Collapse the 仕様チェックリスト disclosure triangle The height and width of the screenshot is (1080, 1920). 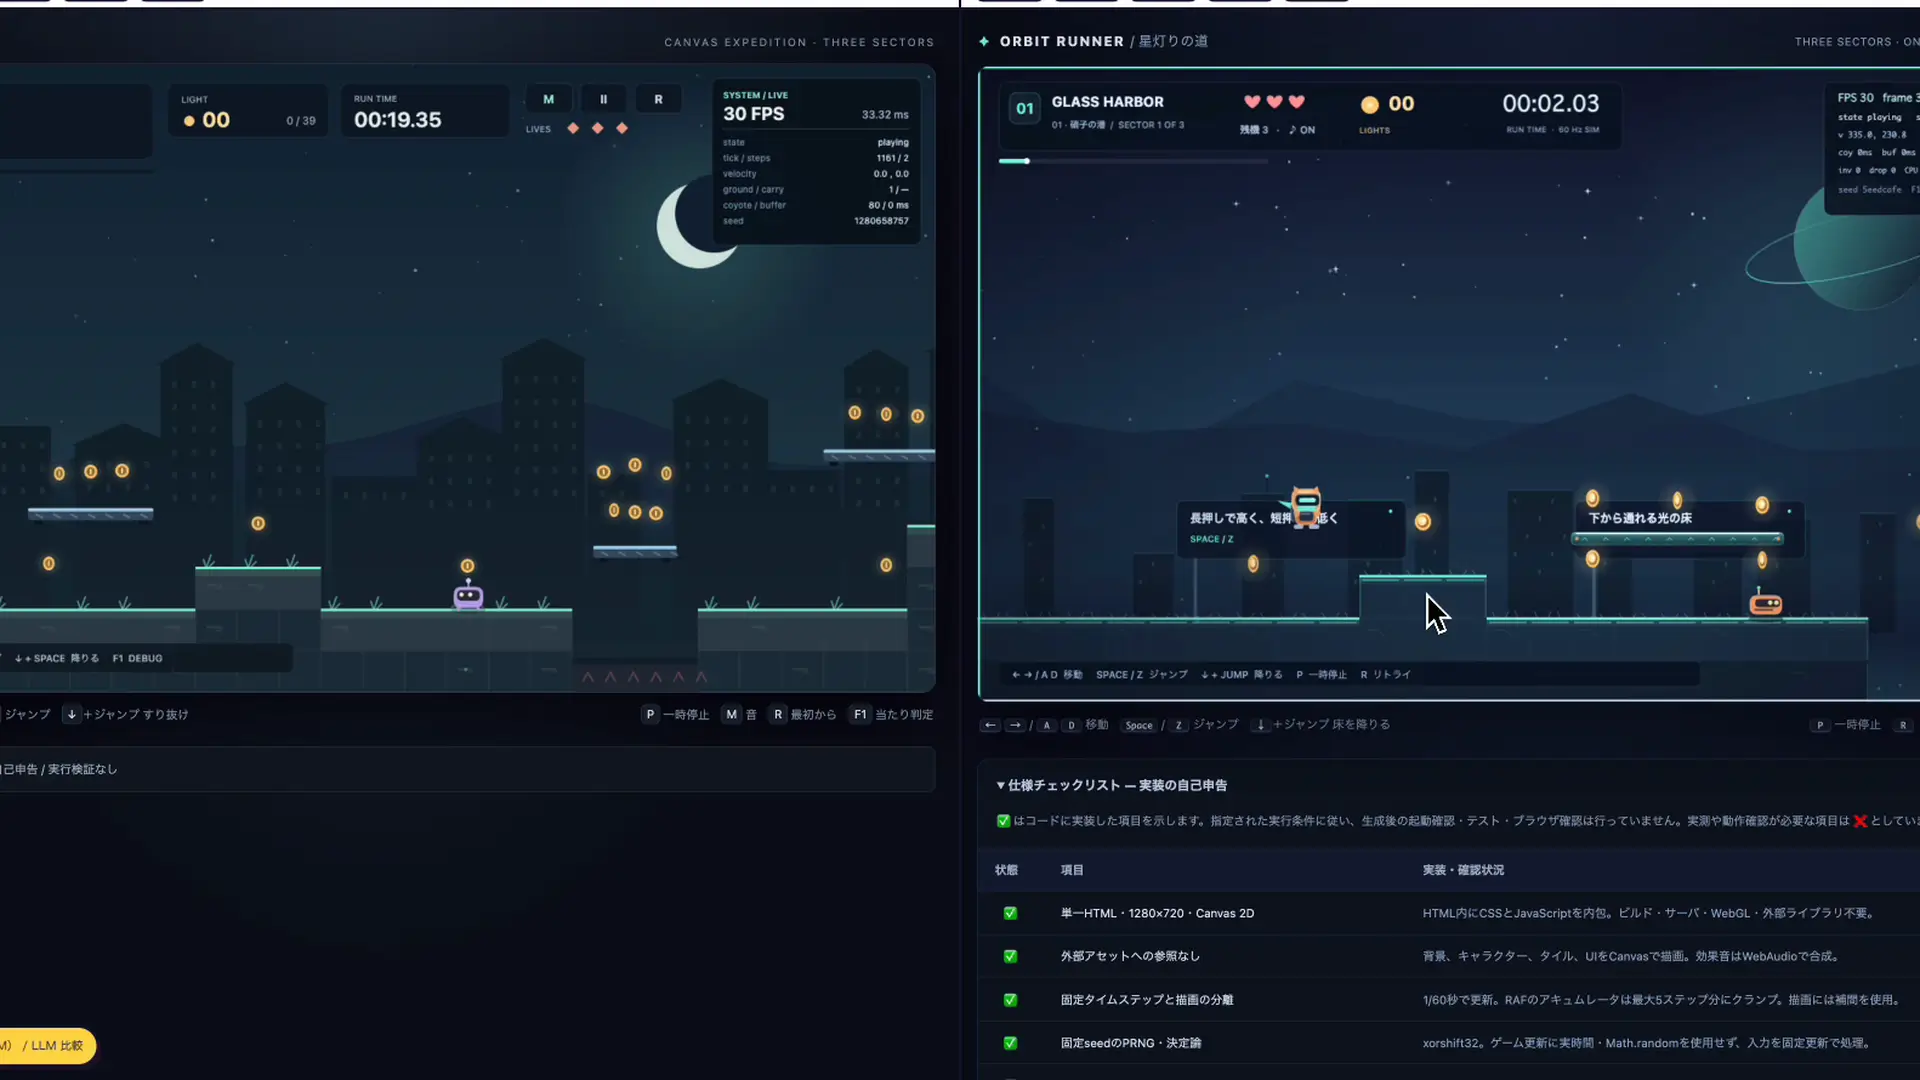pyautogui.click(x=1000, y=785)
